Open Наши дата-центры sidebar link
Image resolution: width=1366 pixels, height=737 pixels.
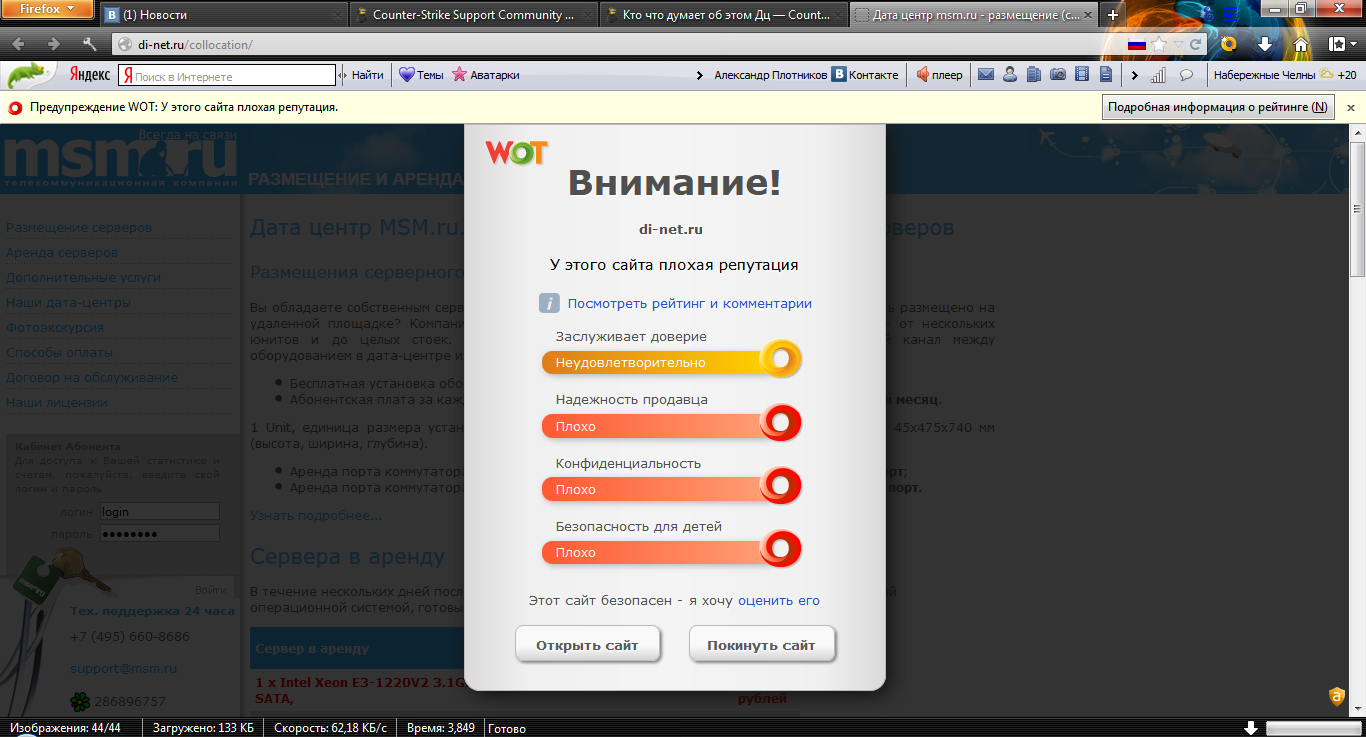(x=68, y=302)
